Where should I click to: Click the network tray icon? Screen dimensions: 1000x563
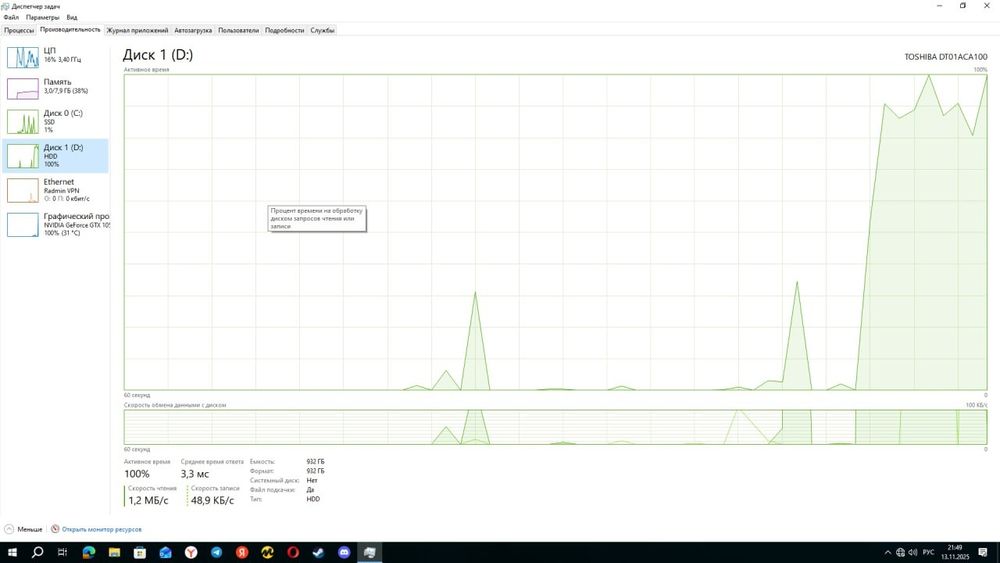pyautogui.click(x=900, y=552)
